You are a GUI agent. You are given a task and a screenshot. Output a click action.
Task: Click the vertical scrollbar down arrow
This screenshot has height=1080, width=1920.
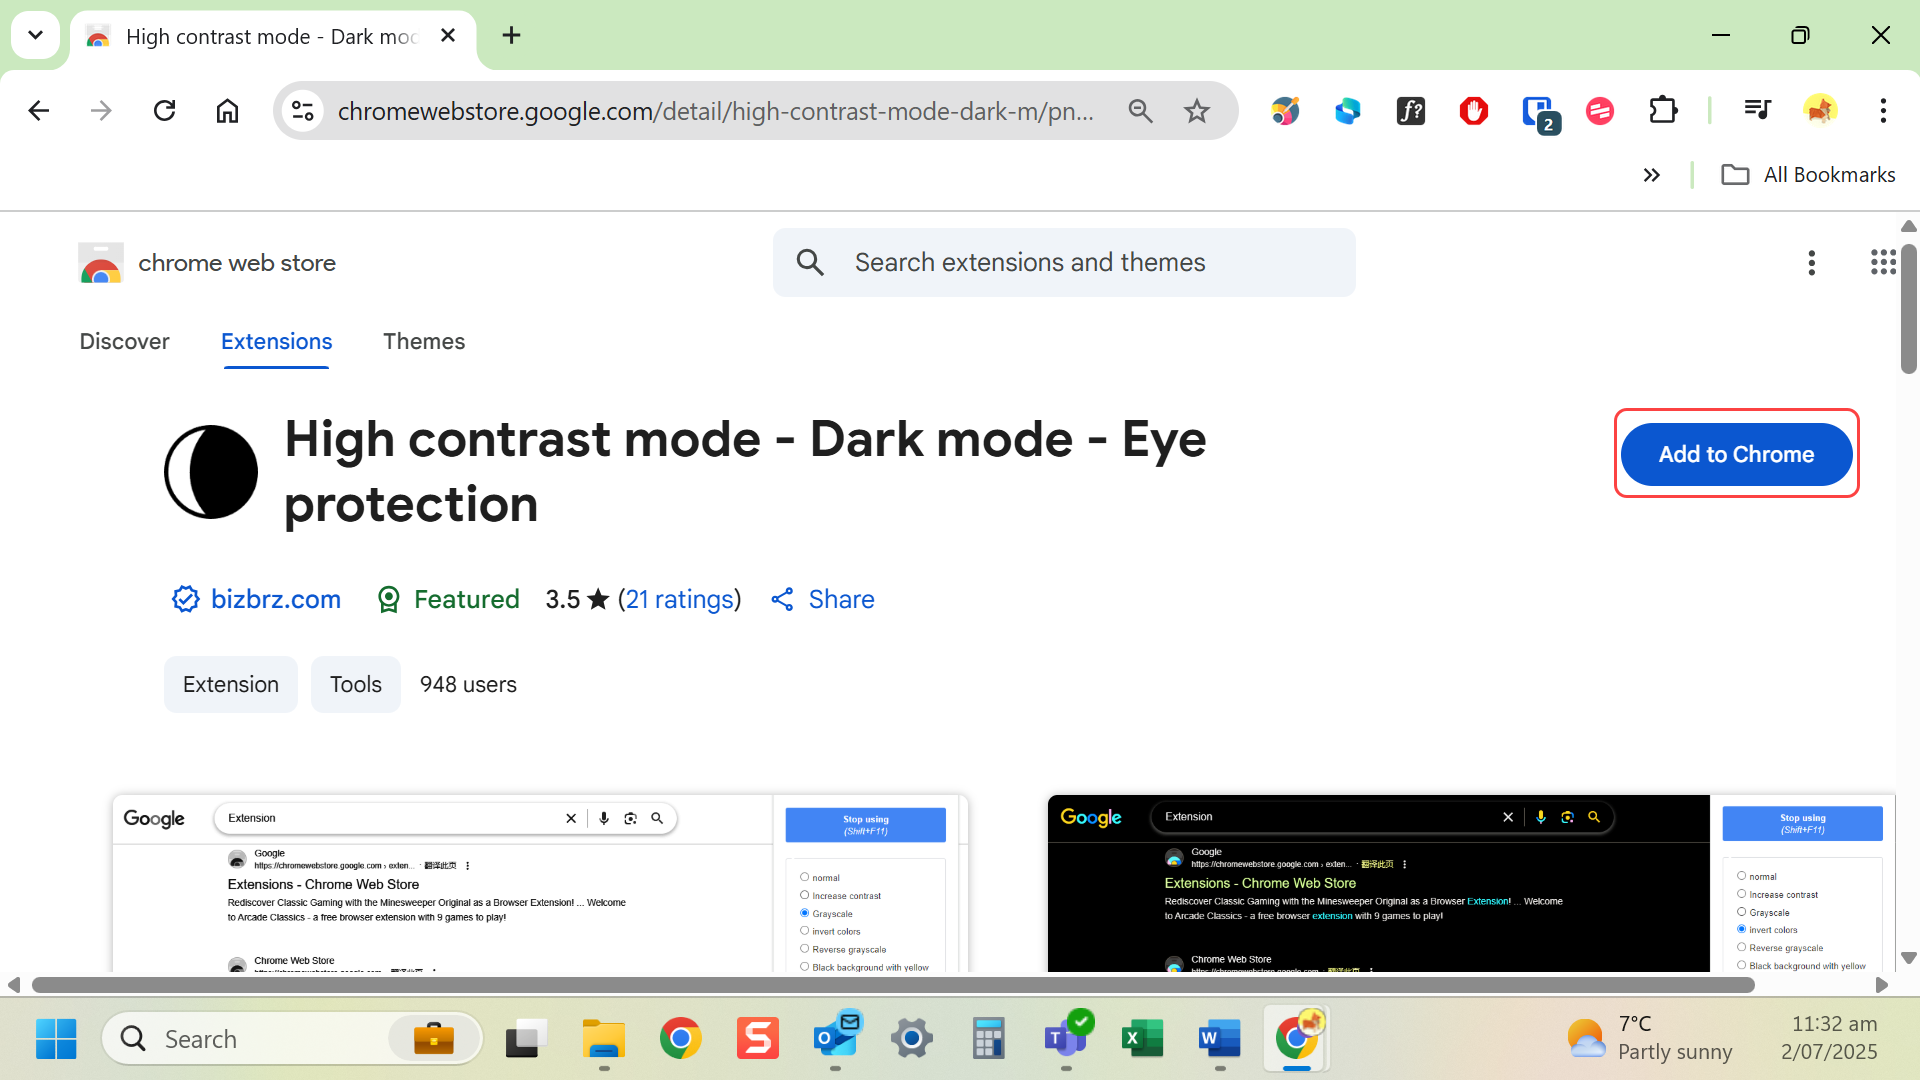[1908, 958]
